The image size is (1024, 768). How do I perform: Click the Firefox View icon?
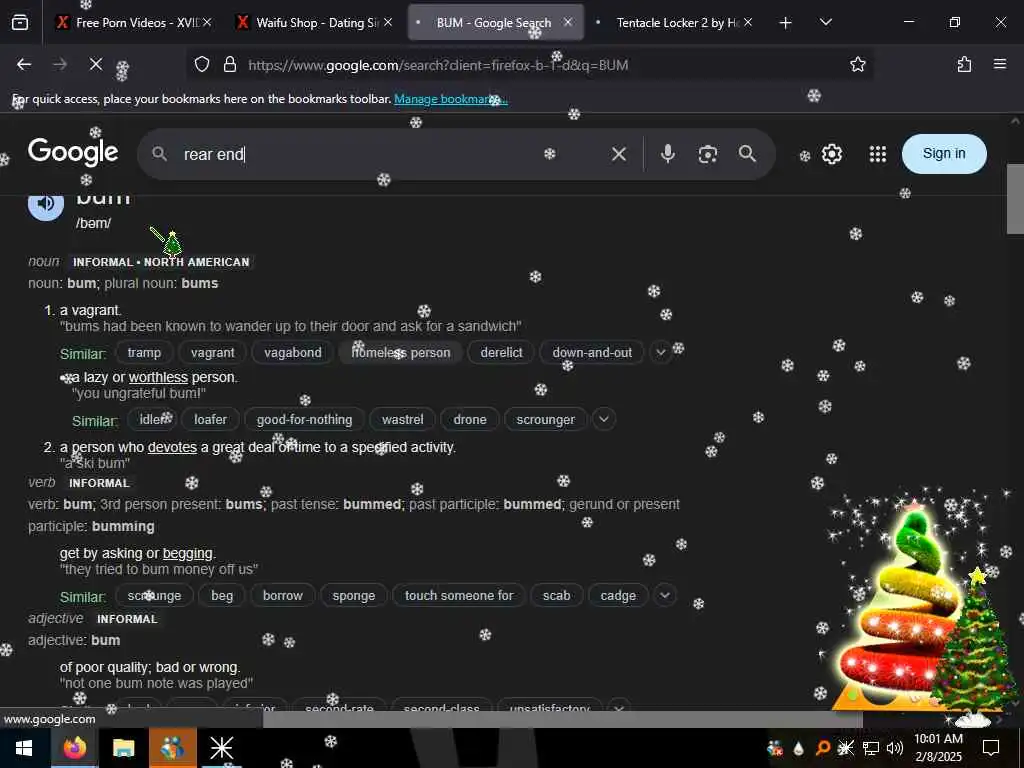pyautogui.click(x=20, y=23)
